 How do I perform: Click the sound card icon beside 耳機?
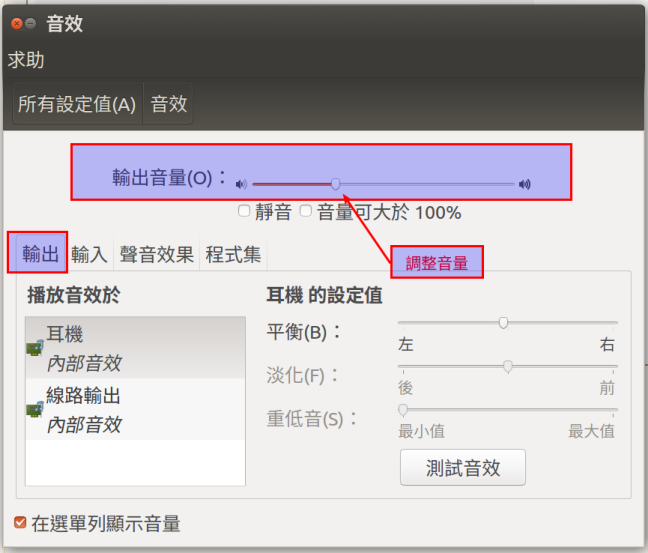pos(35,348)
